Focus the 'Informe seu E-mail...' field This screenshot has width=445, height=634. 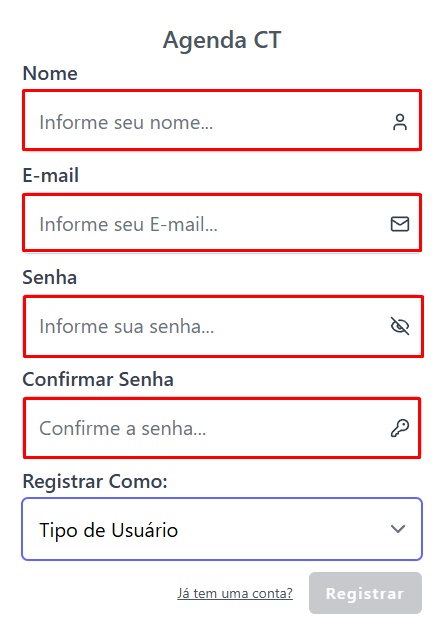(x=222, y=222)
